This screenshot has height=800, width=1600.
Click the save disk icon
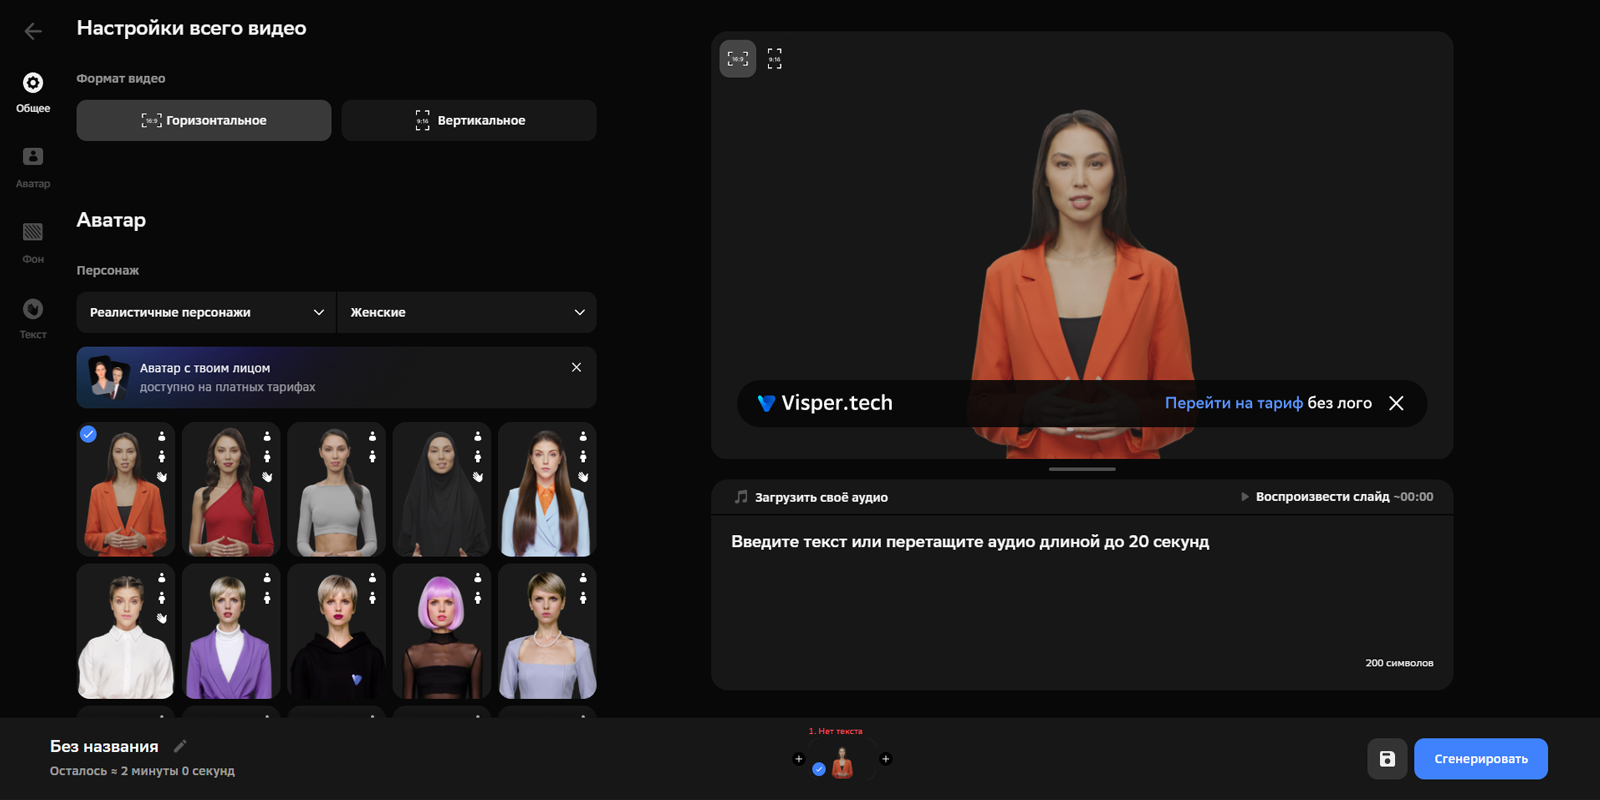(x=1387, y=759)
